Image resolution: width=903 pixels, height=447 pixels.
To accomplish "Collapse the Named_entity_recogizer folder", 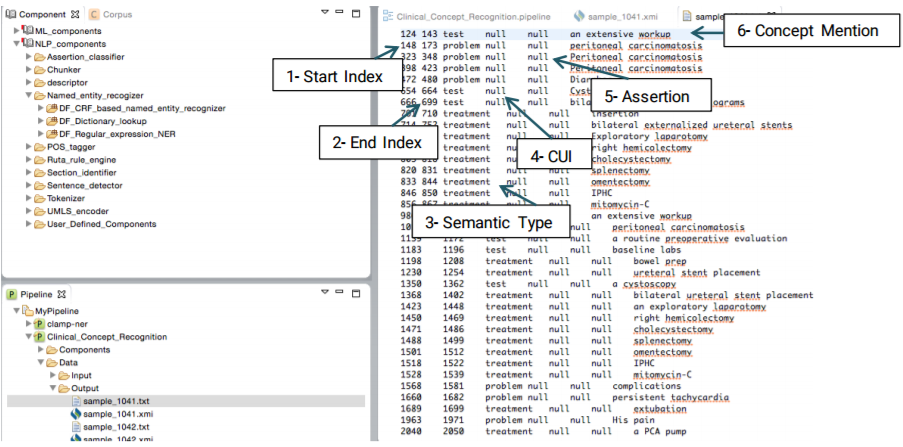I will [27, 96].
